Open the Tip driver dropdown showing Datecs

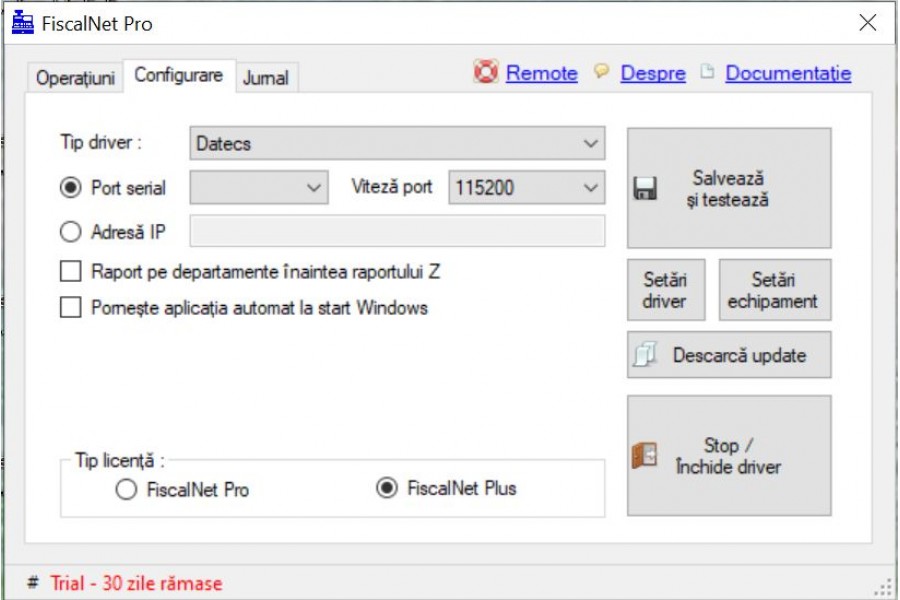(x=397, y=143)
